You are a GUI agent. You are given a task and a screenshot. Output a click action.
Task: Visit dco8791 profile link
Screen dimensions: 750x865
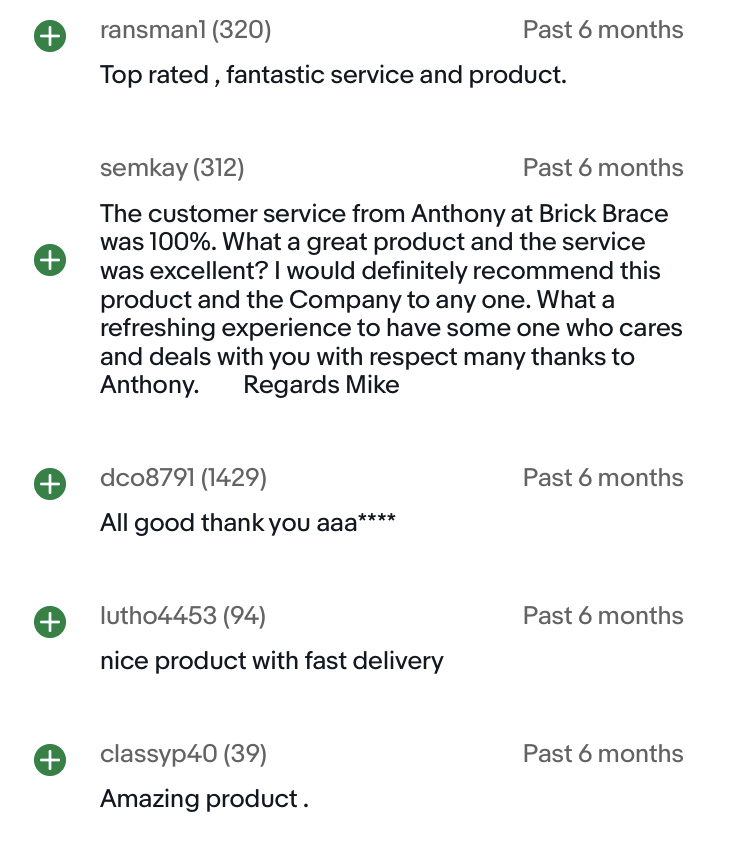(x=148, y=478)
